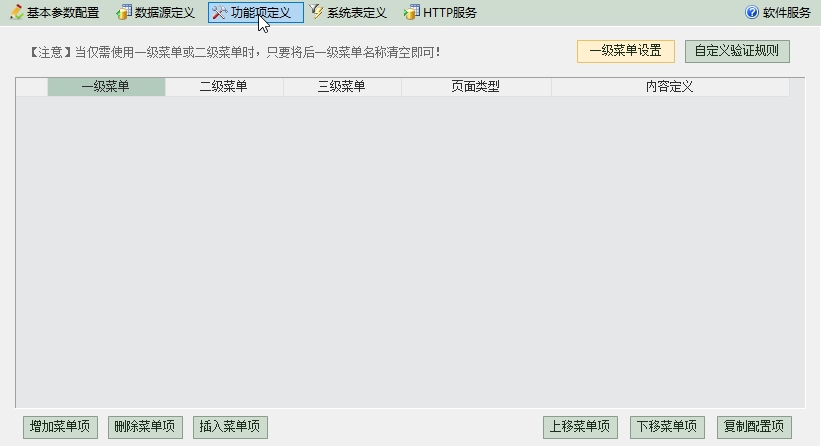Viewport: 821px width, 446px height.
Task: Switch to the 数据源定义 tab
Action: click(x=156, y=13)
